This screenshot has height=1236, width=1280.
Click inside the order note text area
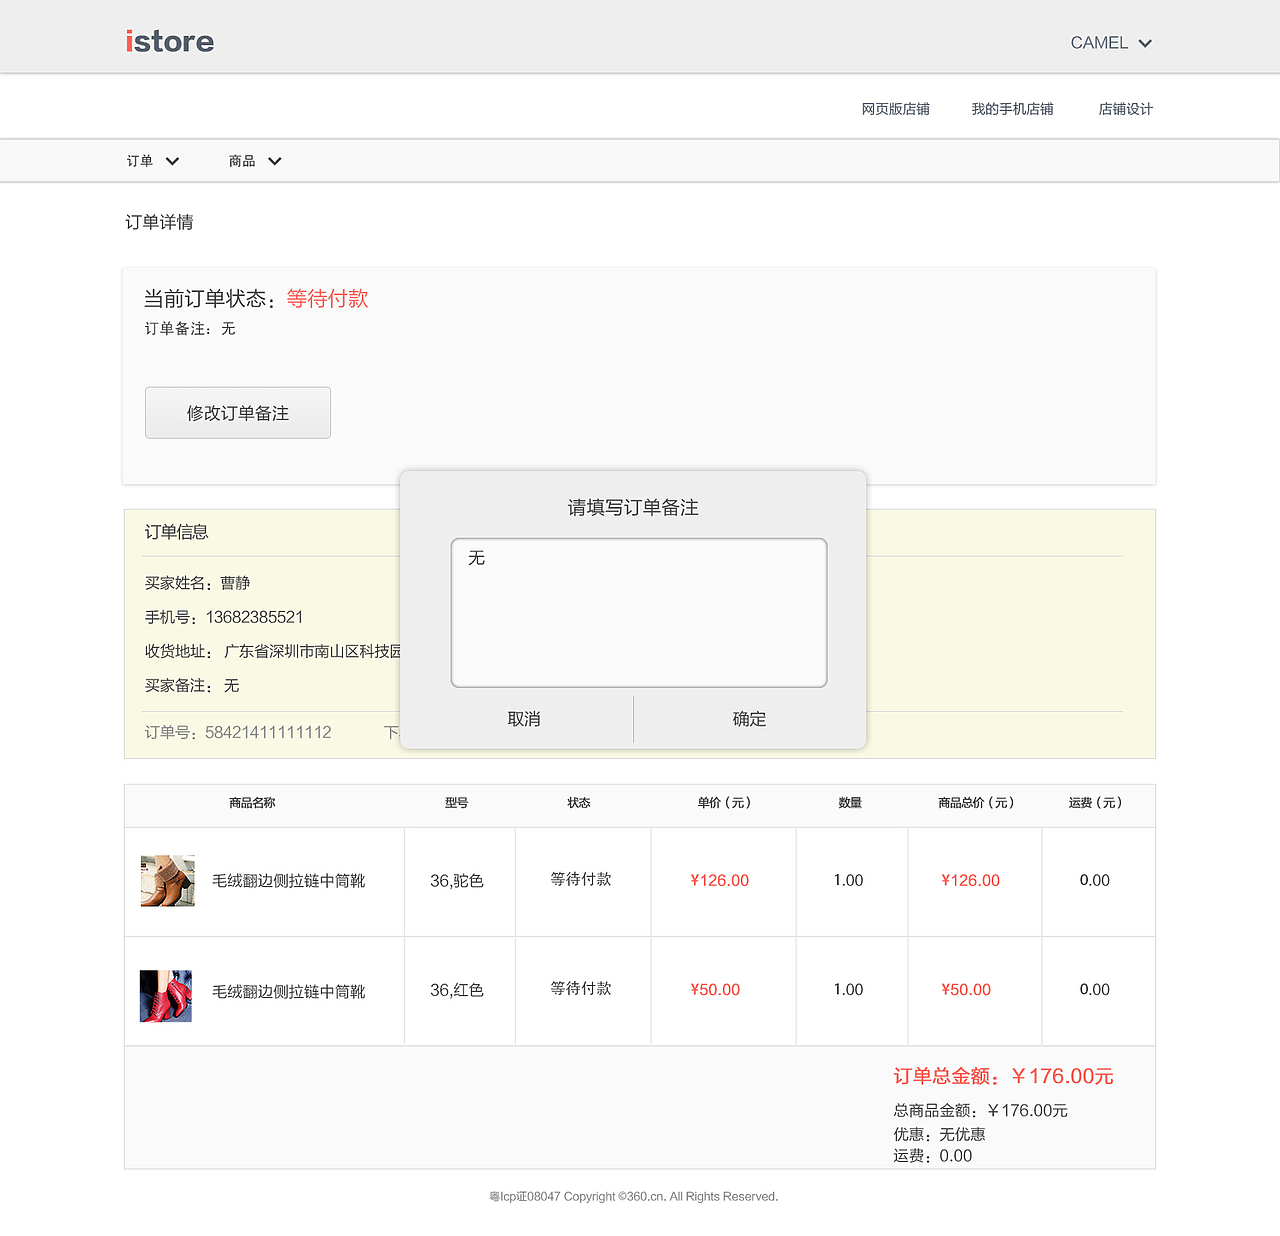639,612
